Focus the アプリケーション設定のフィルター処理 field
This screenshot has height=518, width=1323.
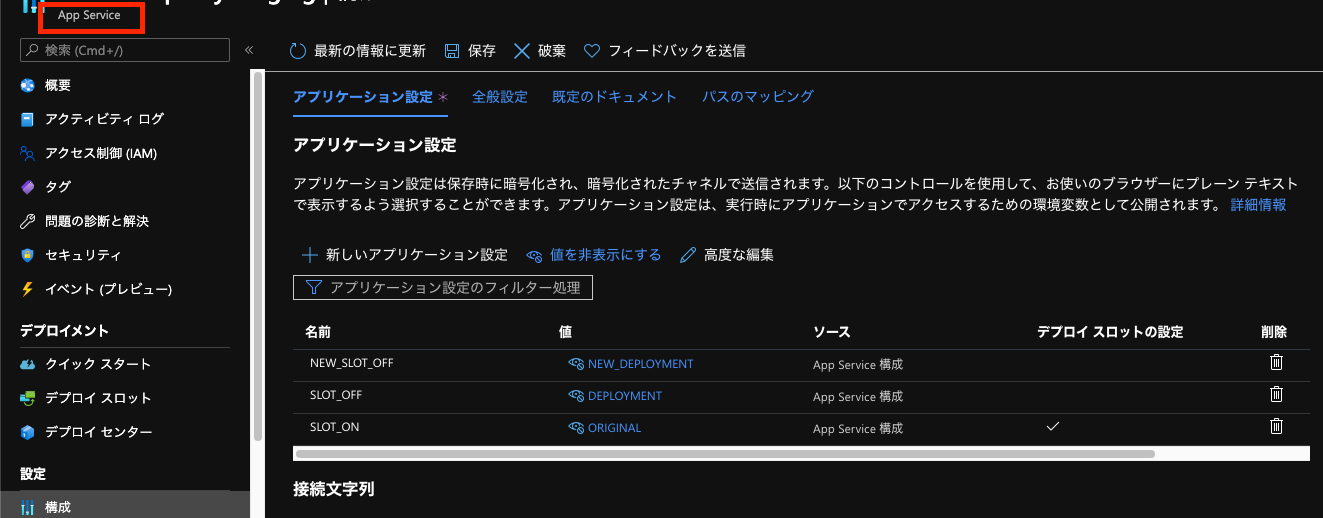pyautogui.click(x=443, y=288)
